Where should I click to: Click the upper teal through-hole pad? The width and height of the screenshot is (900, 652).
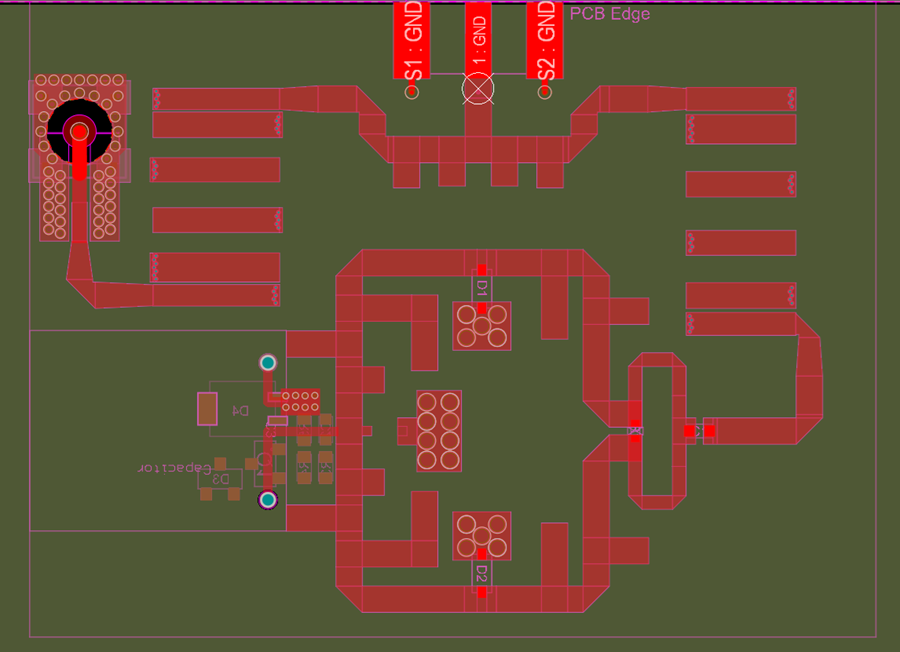(267, 363)
